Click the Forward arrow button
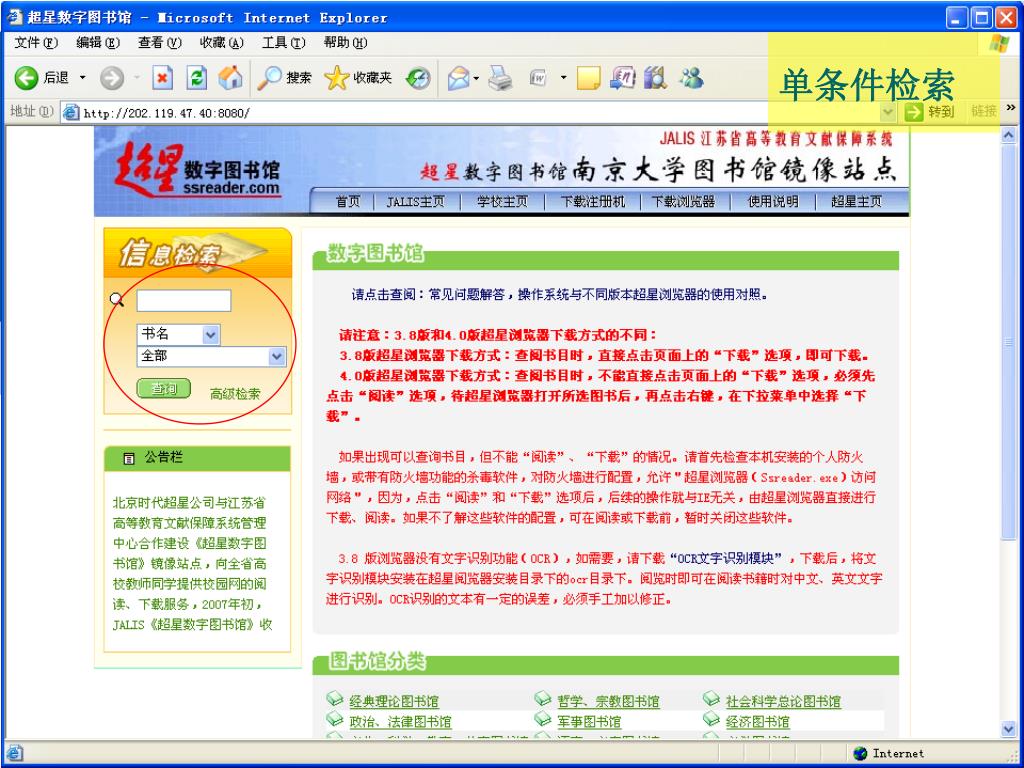This screenshot has width=1024, height=768. 112,78
